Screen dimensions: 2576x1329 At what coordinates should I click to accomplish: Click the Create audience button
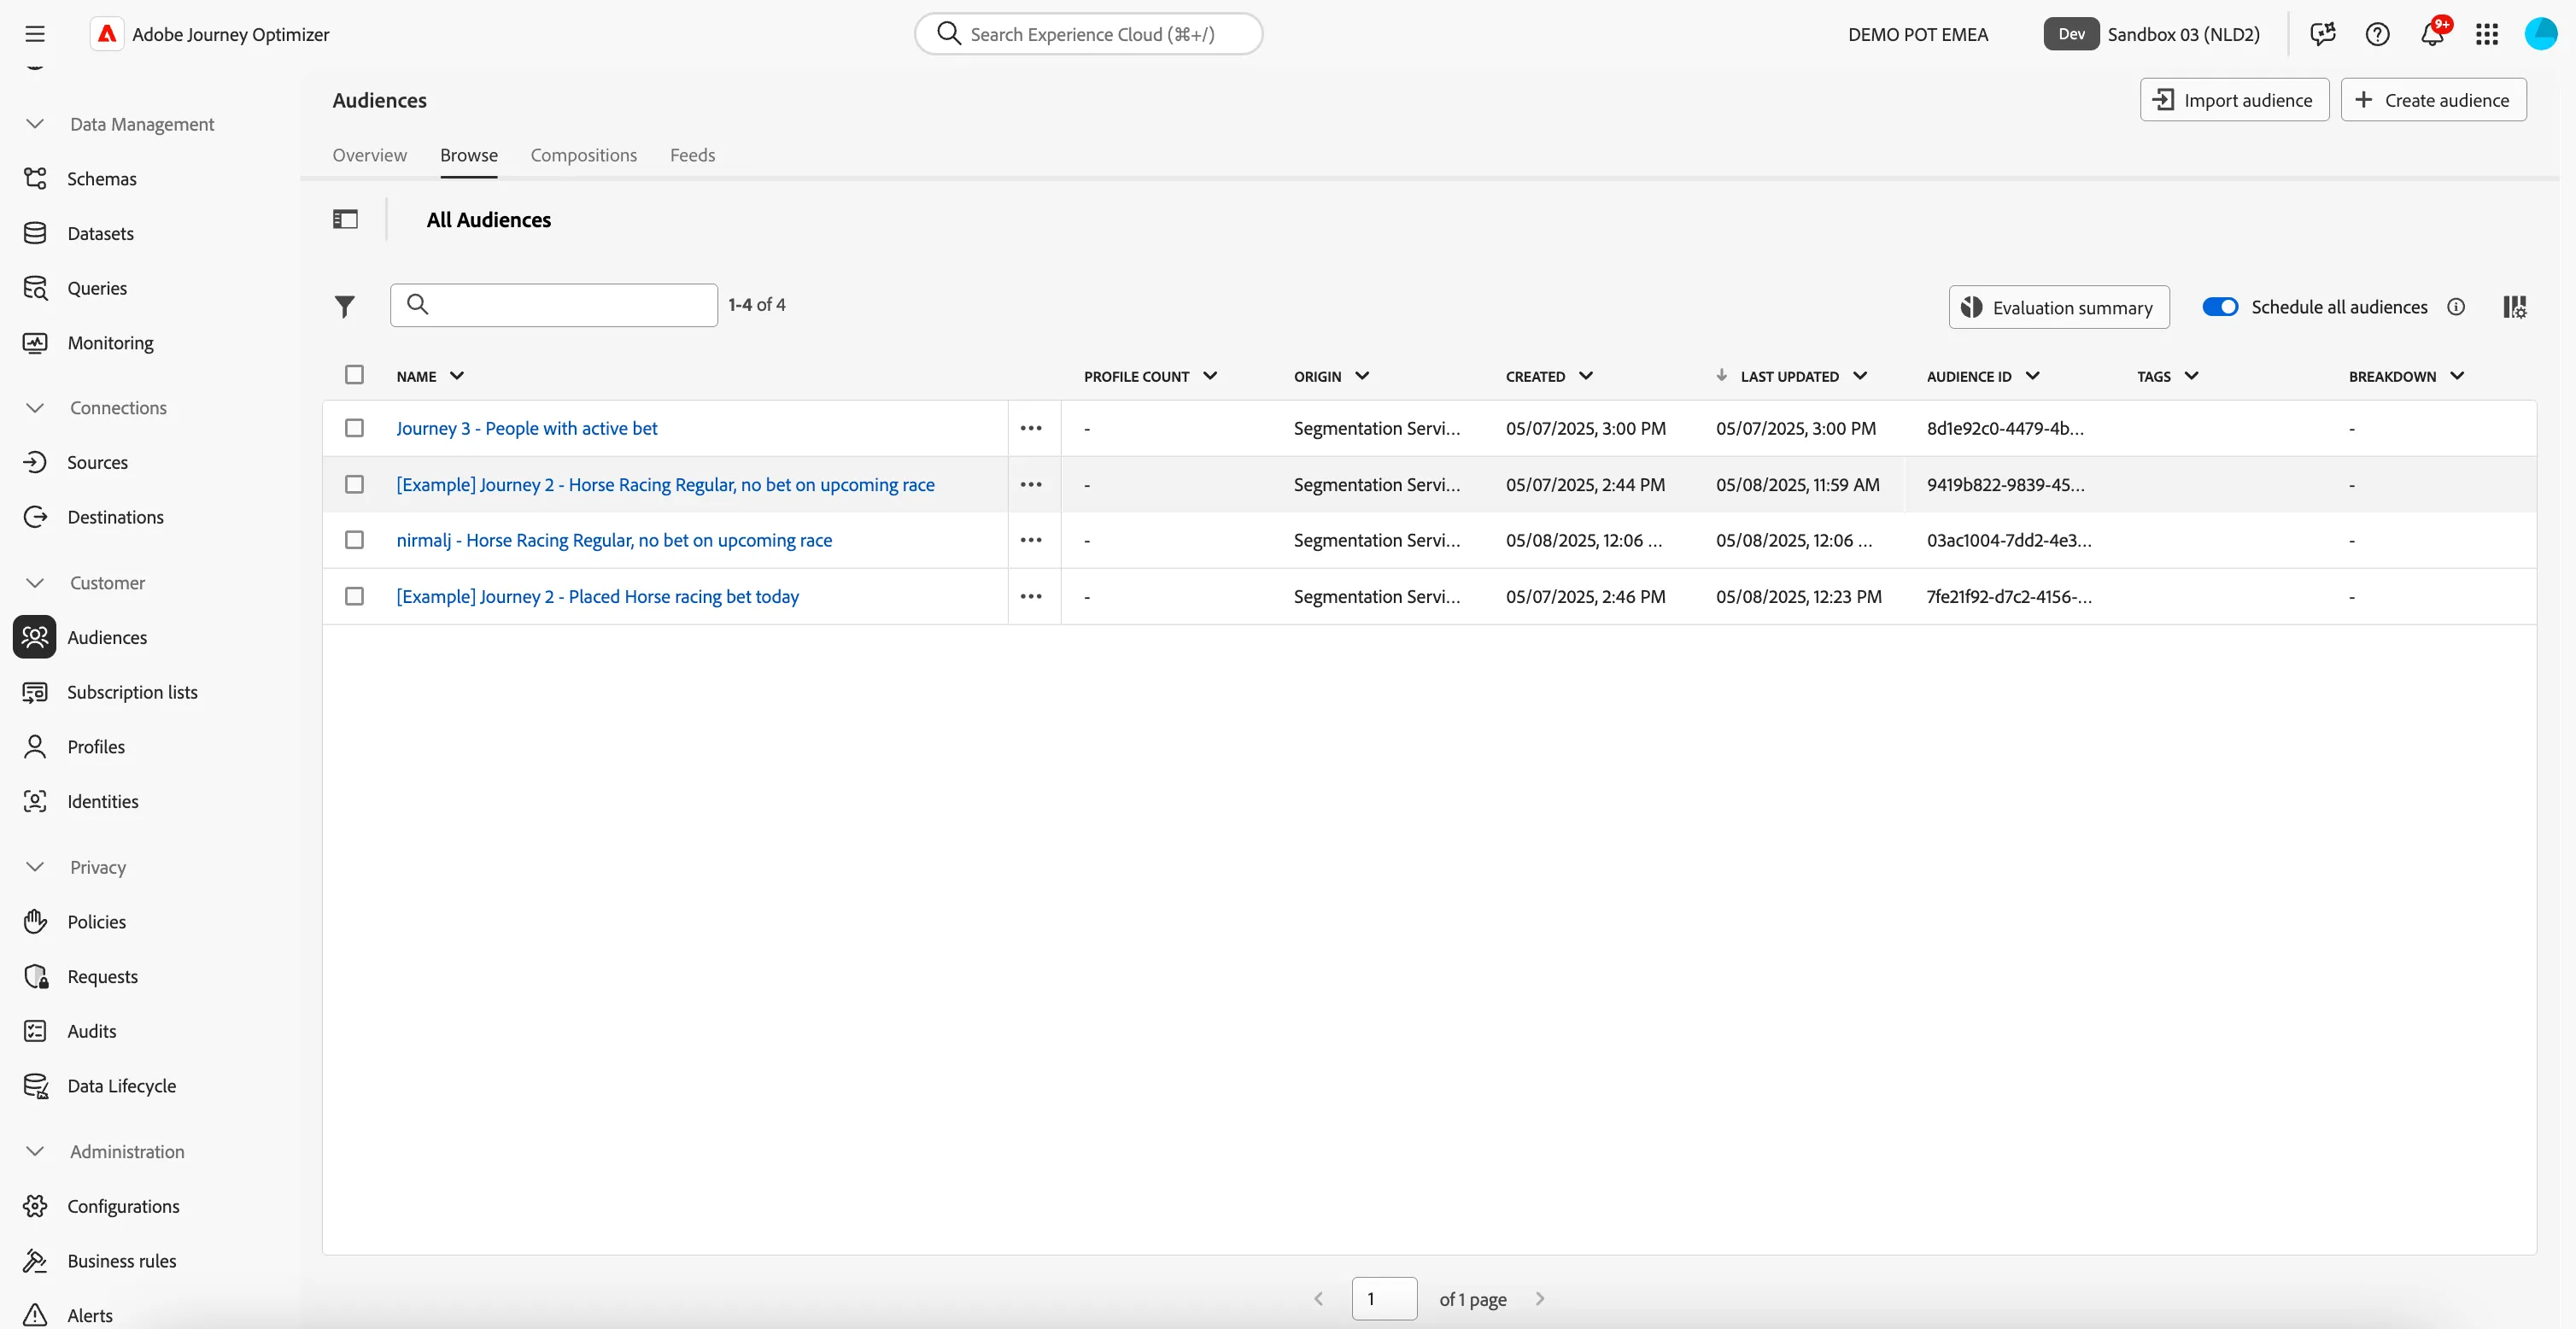coord(2433,100)
